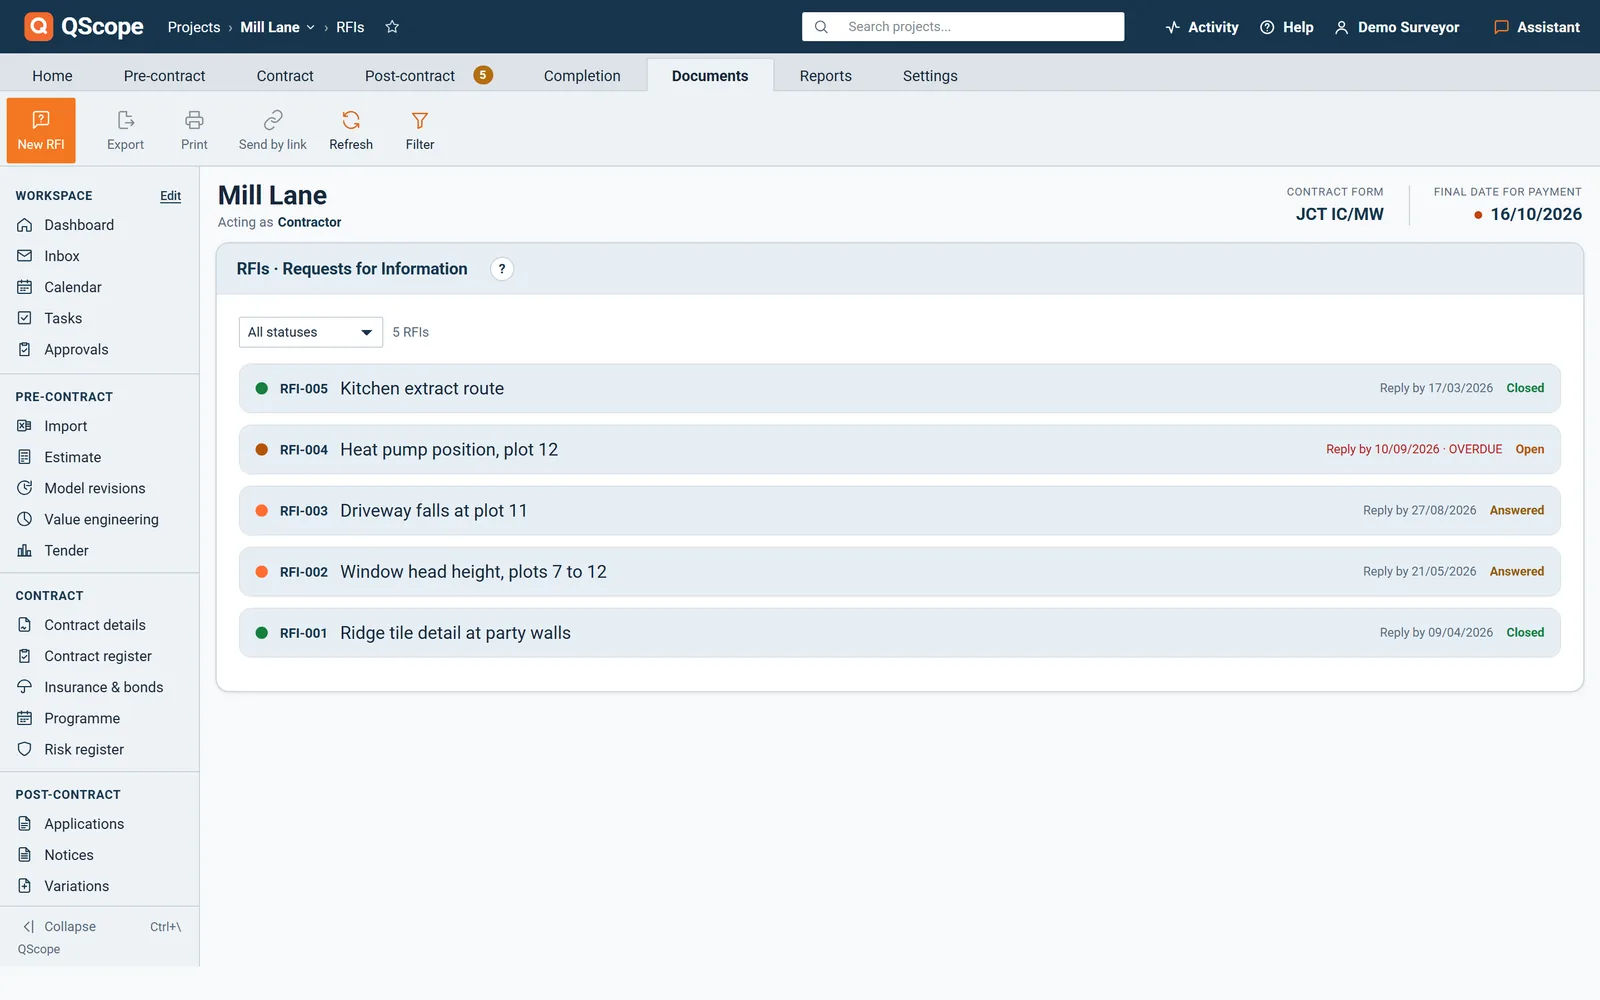
Task: Print the RFI list
Action: click(194, 130)
